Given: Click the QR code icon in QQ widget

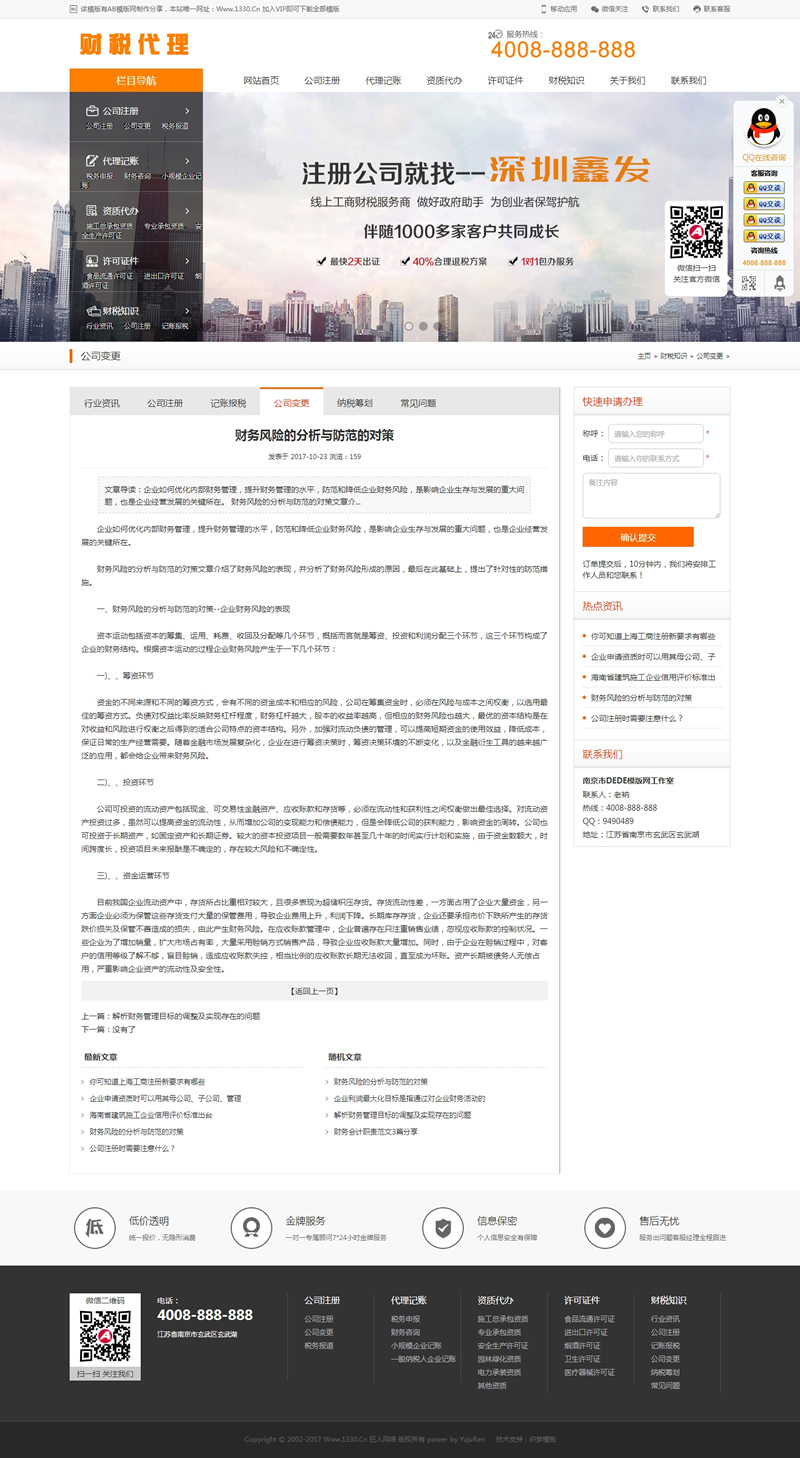Looking at the screenshot, I should pos(749,283).
